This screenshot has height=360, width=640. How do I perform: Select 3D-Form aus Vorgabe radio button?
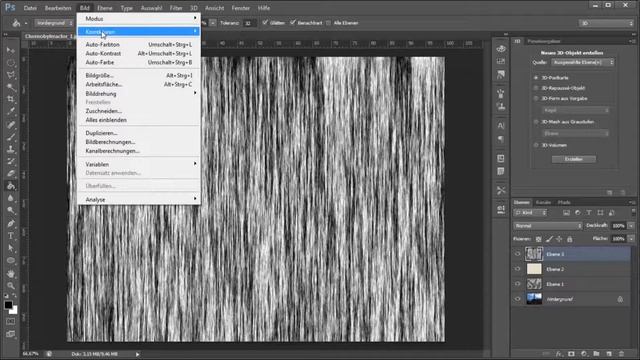coord(536,98)
